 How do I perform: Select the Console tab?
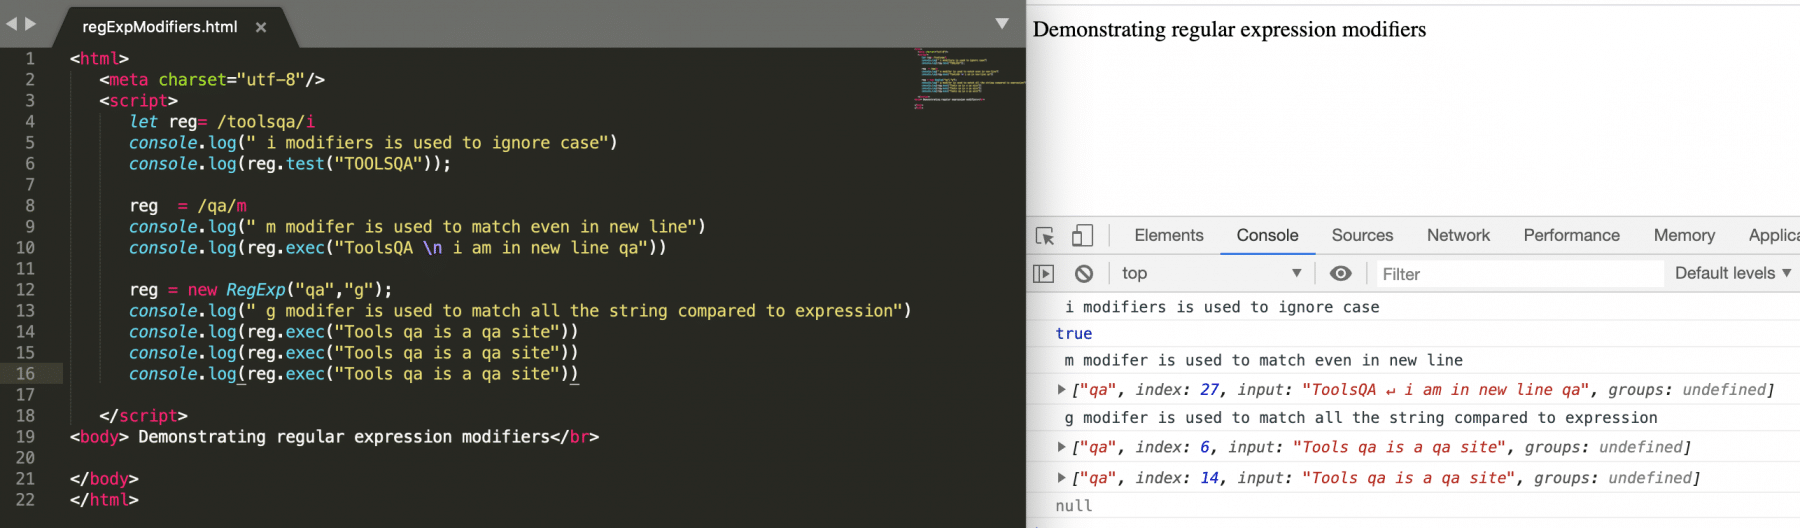[1267, 235]
